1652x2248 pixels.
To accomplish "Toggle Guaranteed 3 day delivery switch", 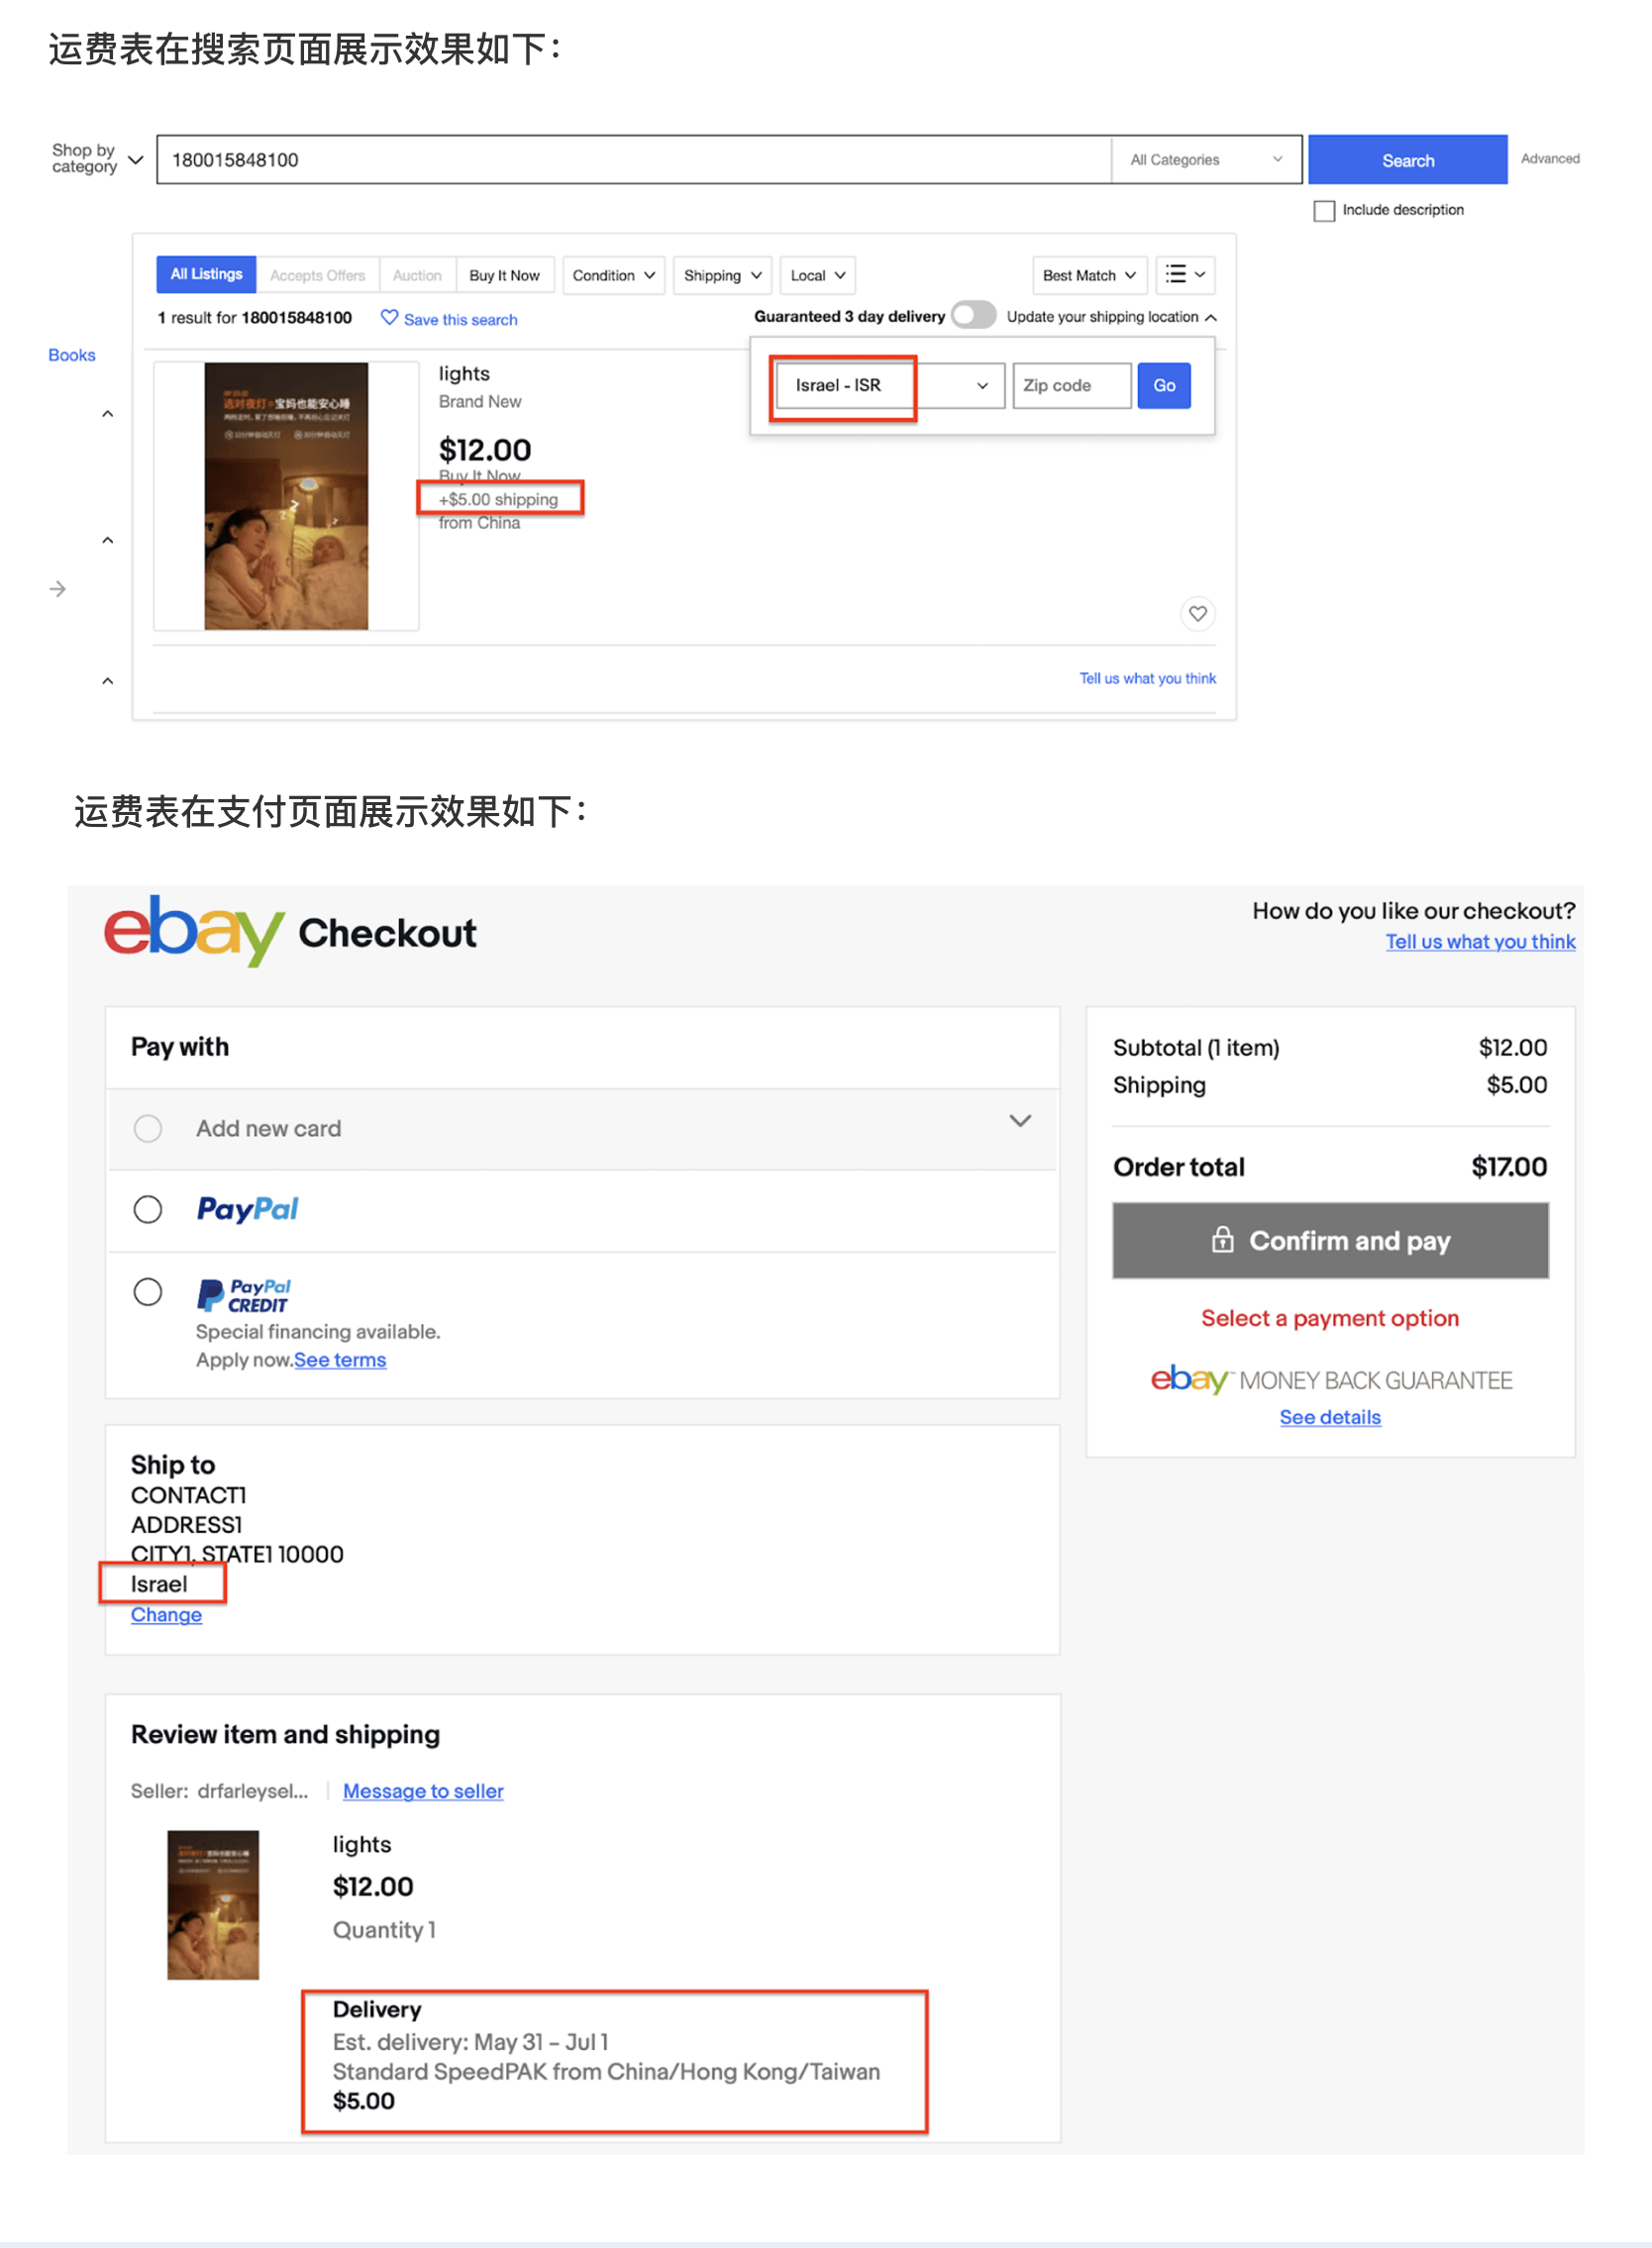I will [973, 315].
